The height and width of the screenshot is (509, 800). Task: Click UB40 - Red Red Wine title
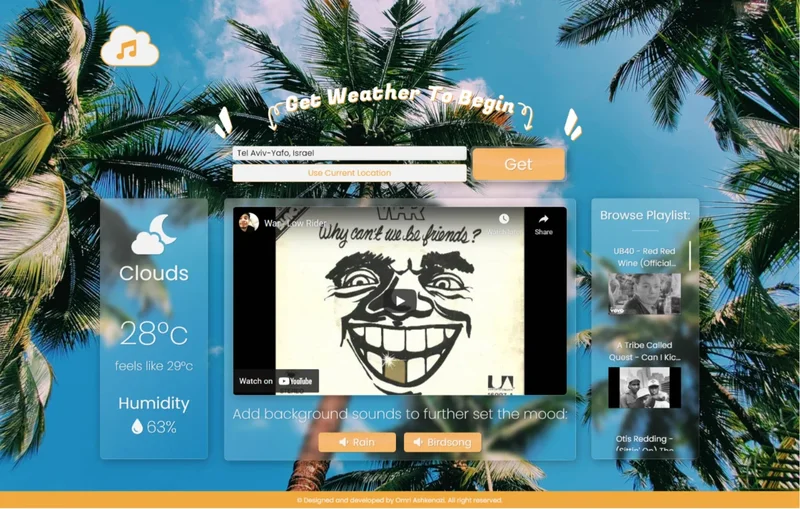click(644, 257)
